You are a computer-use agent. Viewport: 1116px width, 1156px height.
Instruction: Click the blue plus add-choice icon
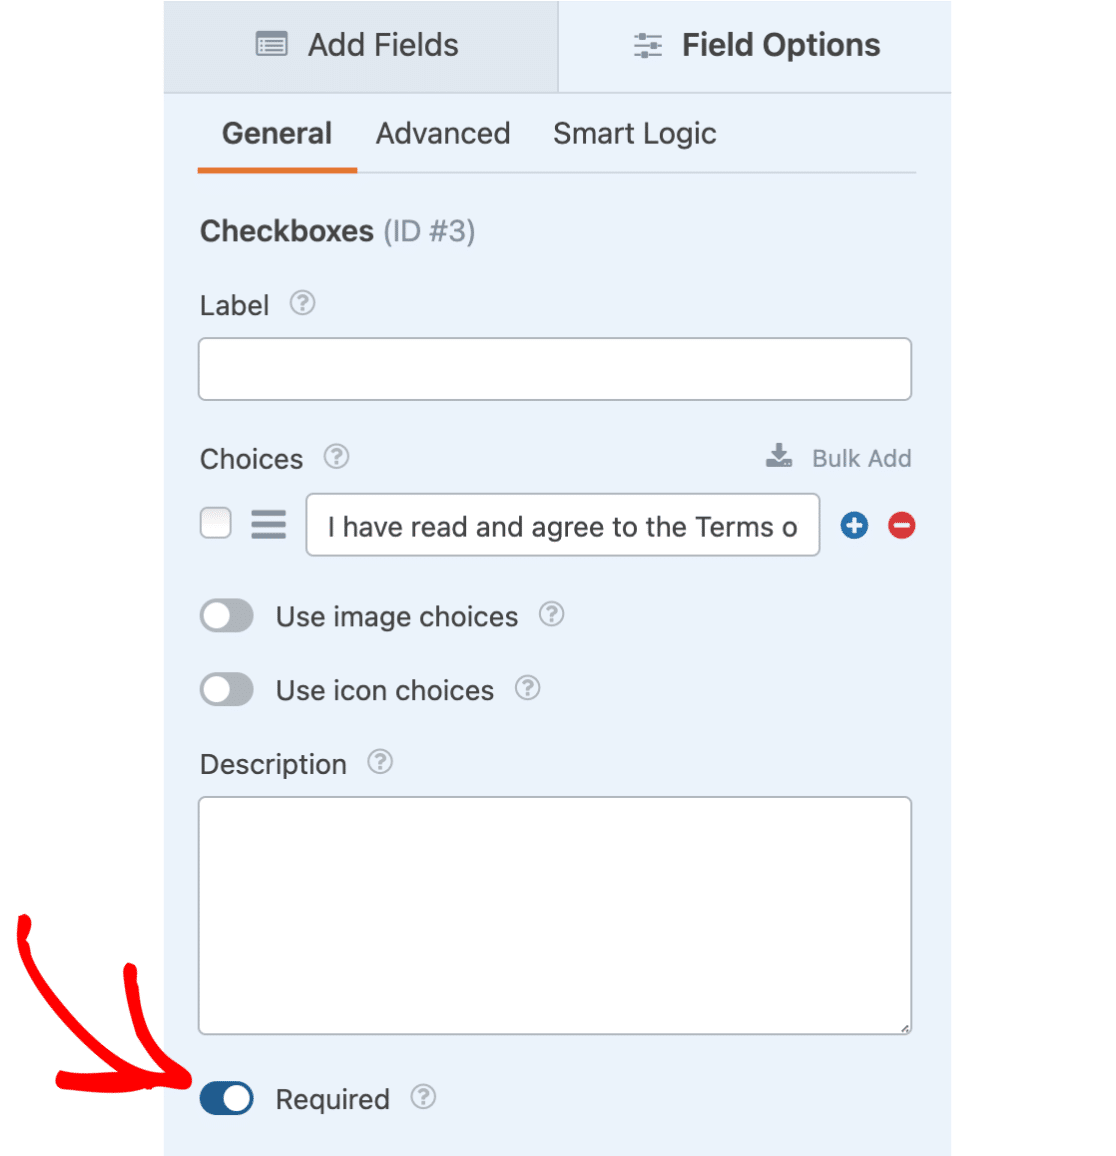(x=854, y=525)
